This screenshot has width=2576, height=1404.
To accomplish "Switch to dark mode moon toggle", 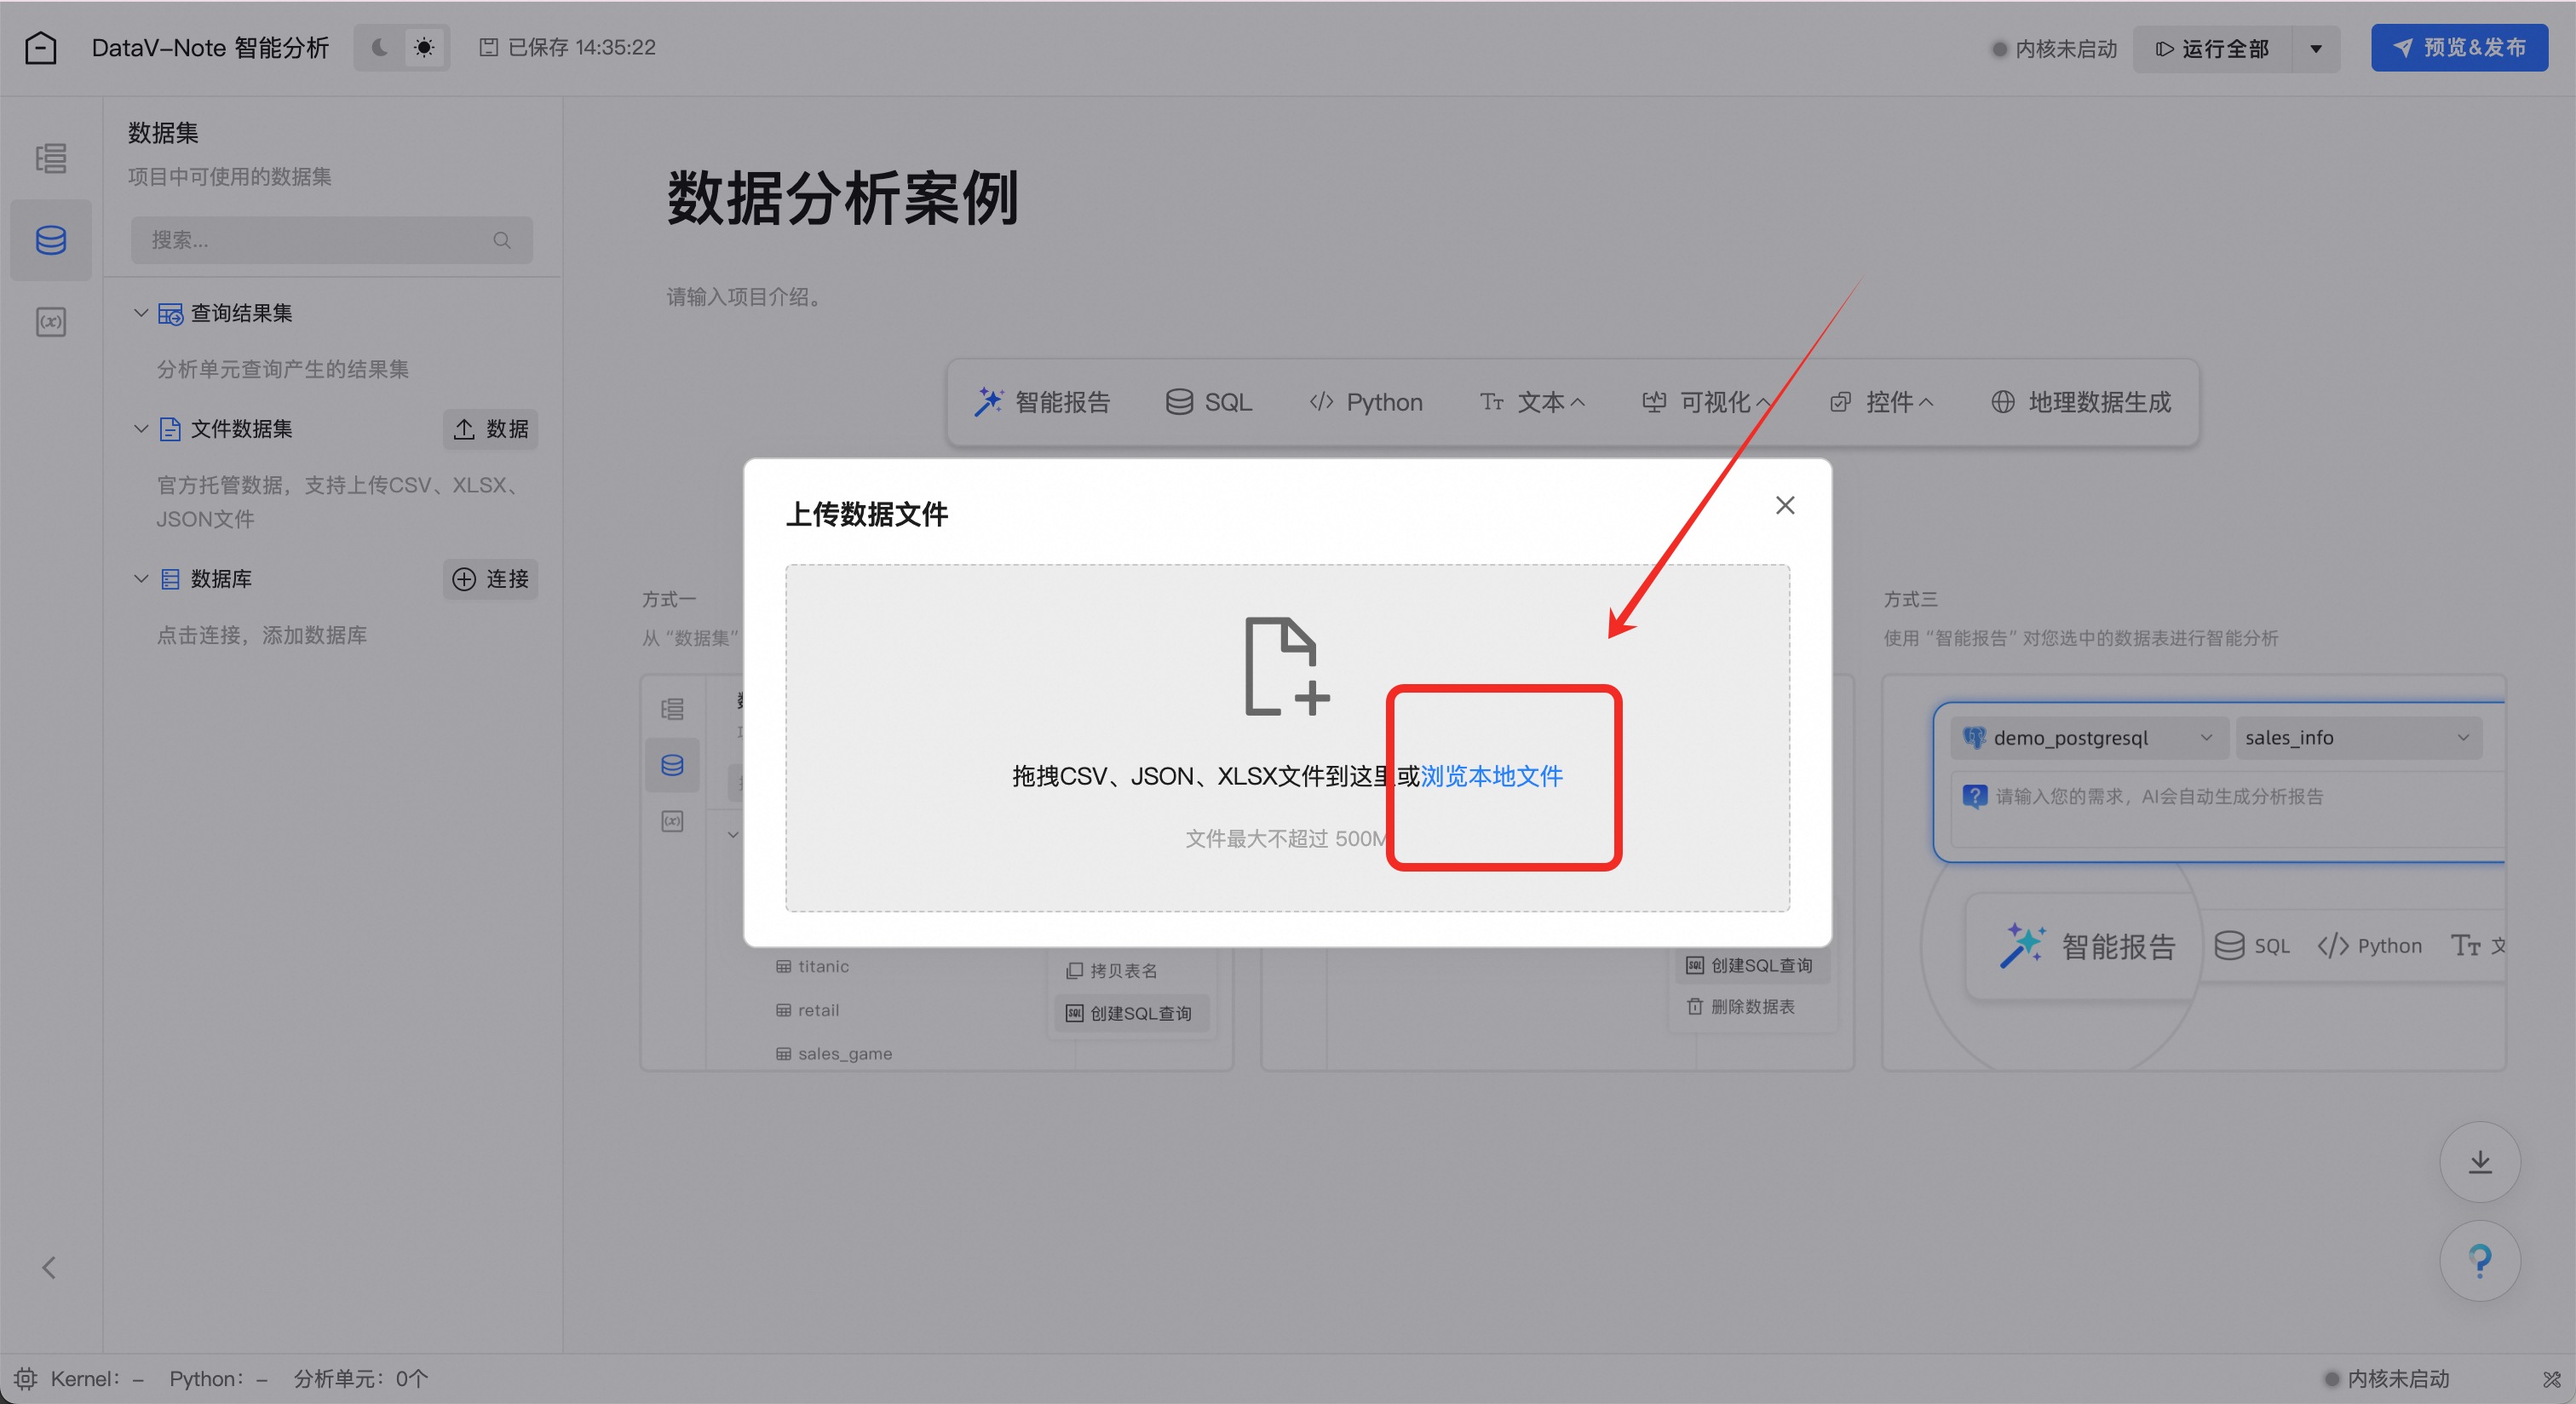I will [x=380, y=47].
